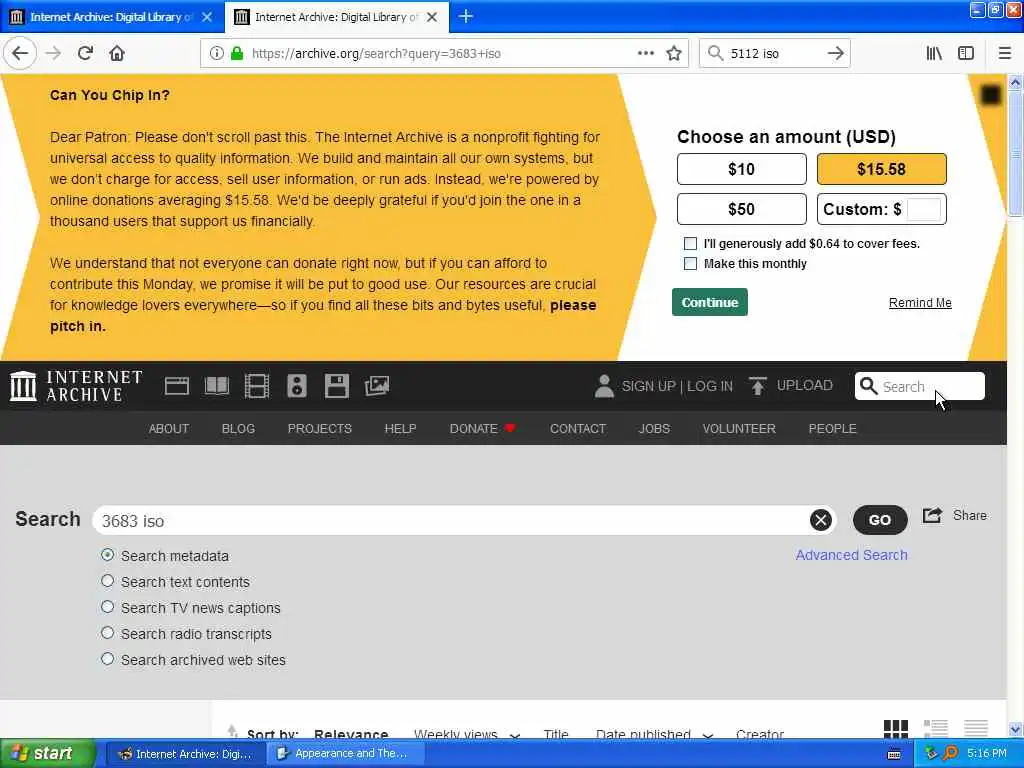This screenshot has height=768, width=1024.
Task: Open the browser Library icon
Action: point(934,53)
